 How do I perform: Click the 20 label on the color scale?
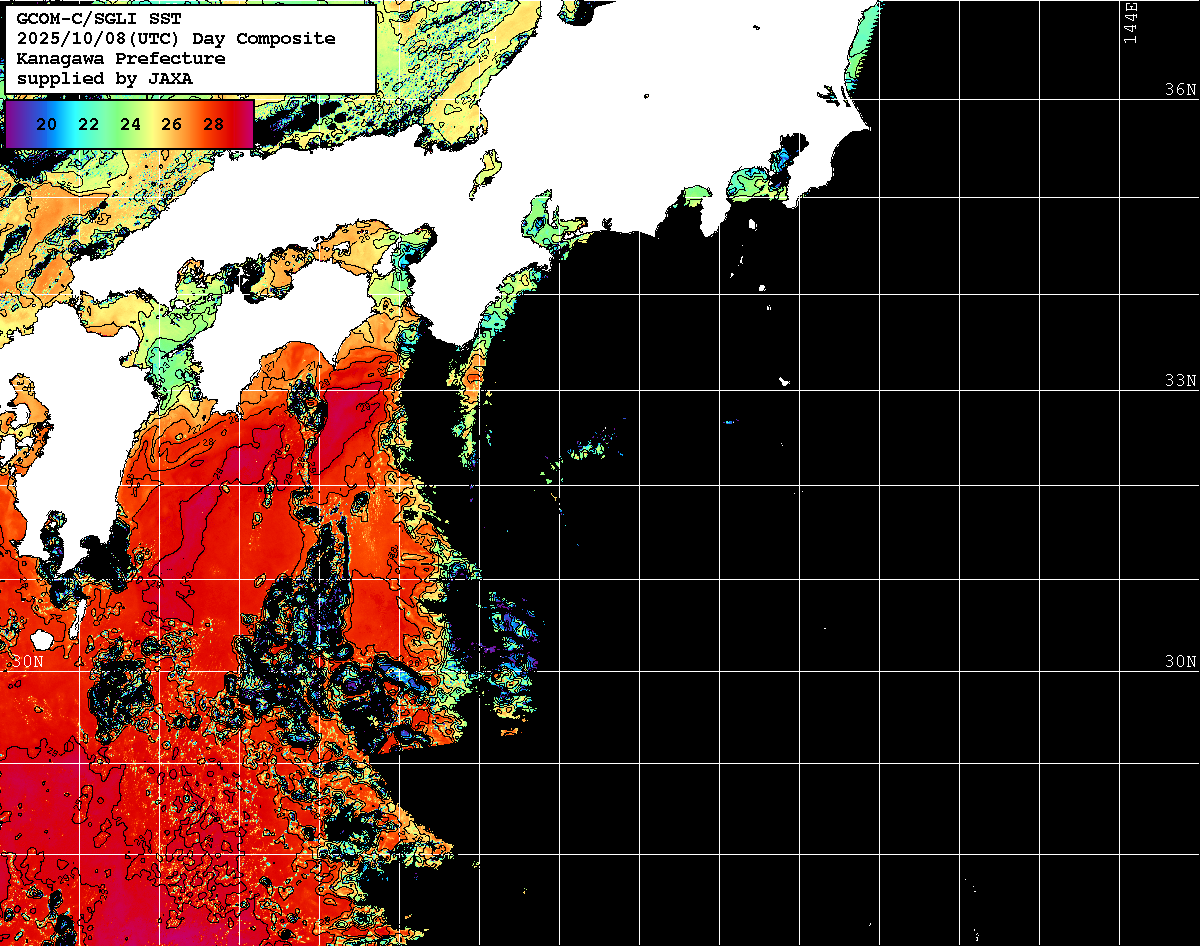pos(46,125)
